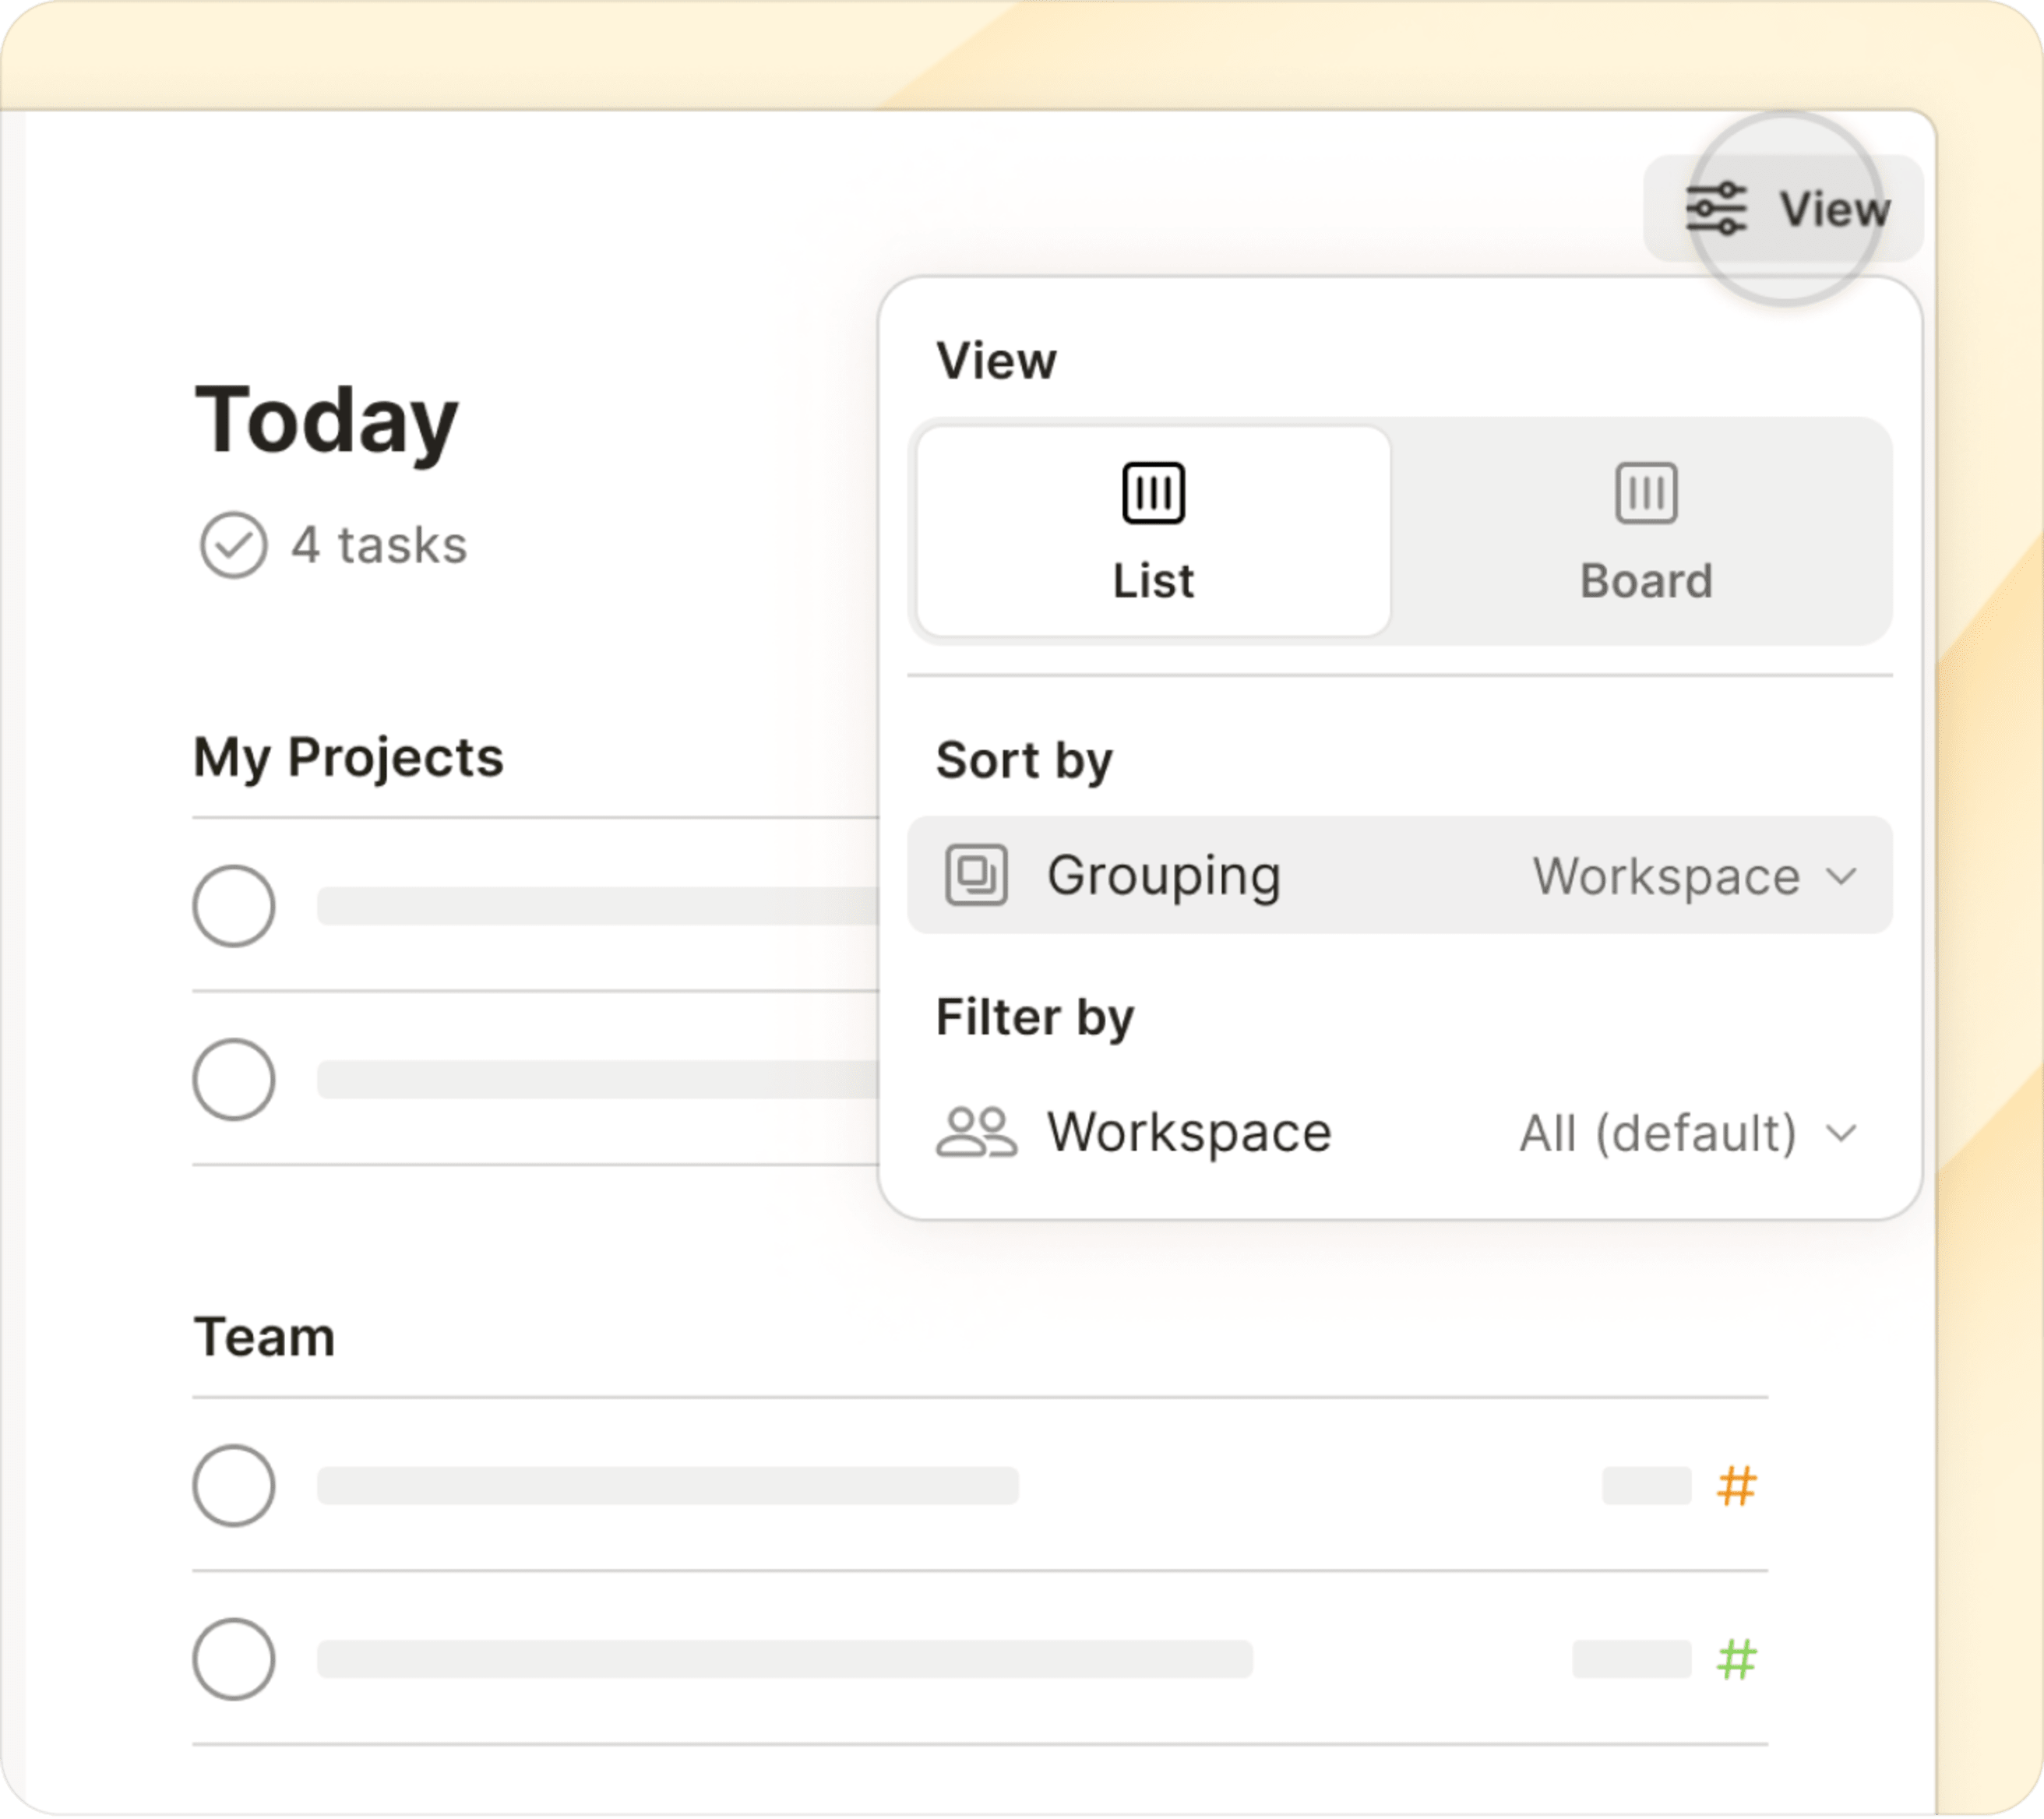Image resolution: width=2044 pixels, height=1819 pixels.
Task: Complete the first task under My Projects
Action: 233,905
